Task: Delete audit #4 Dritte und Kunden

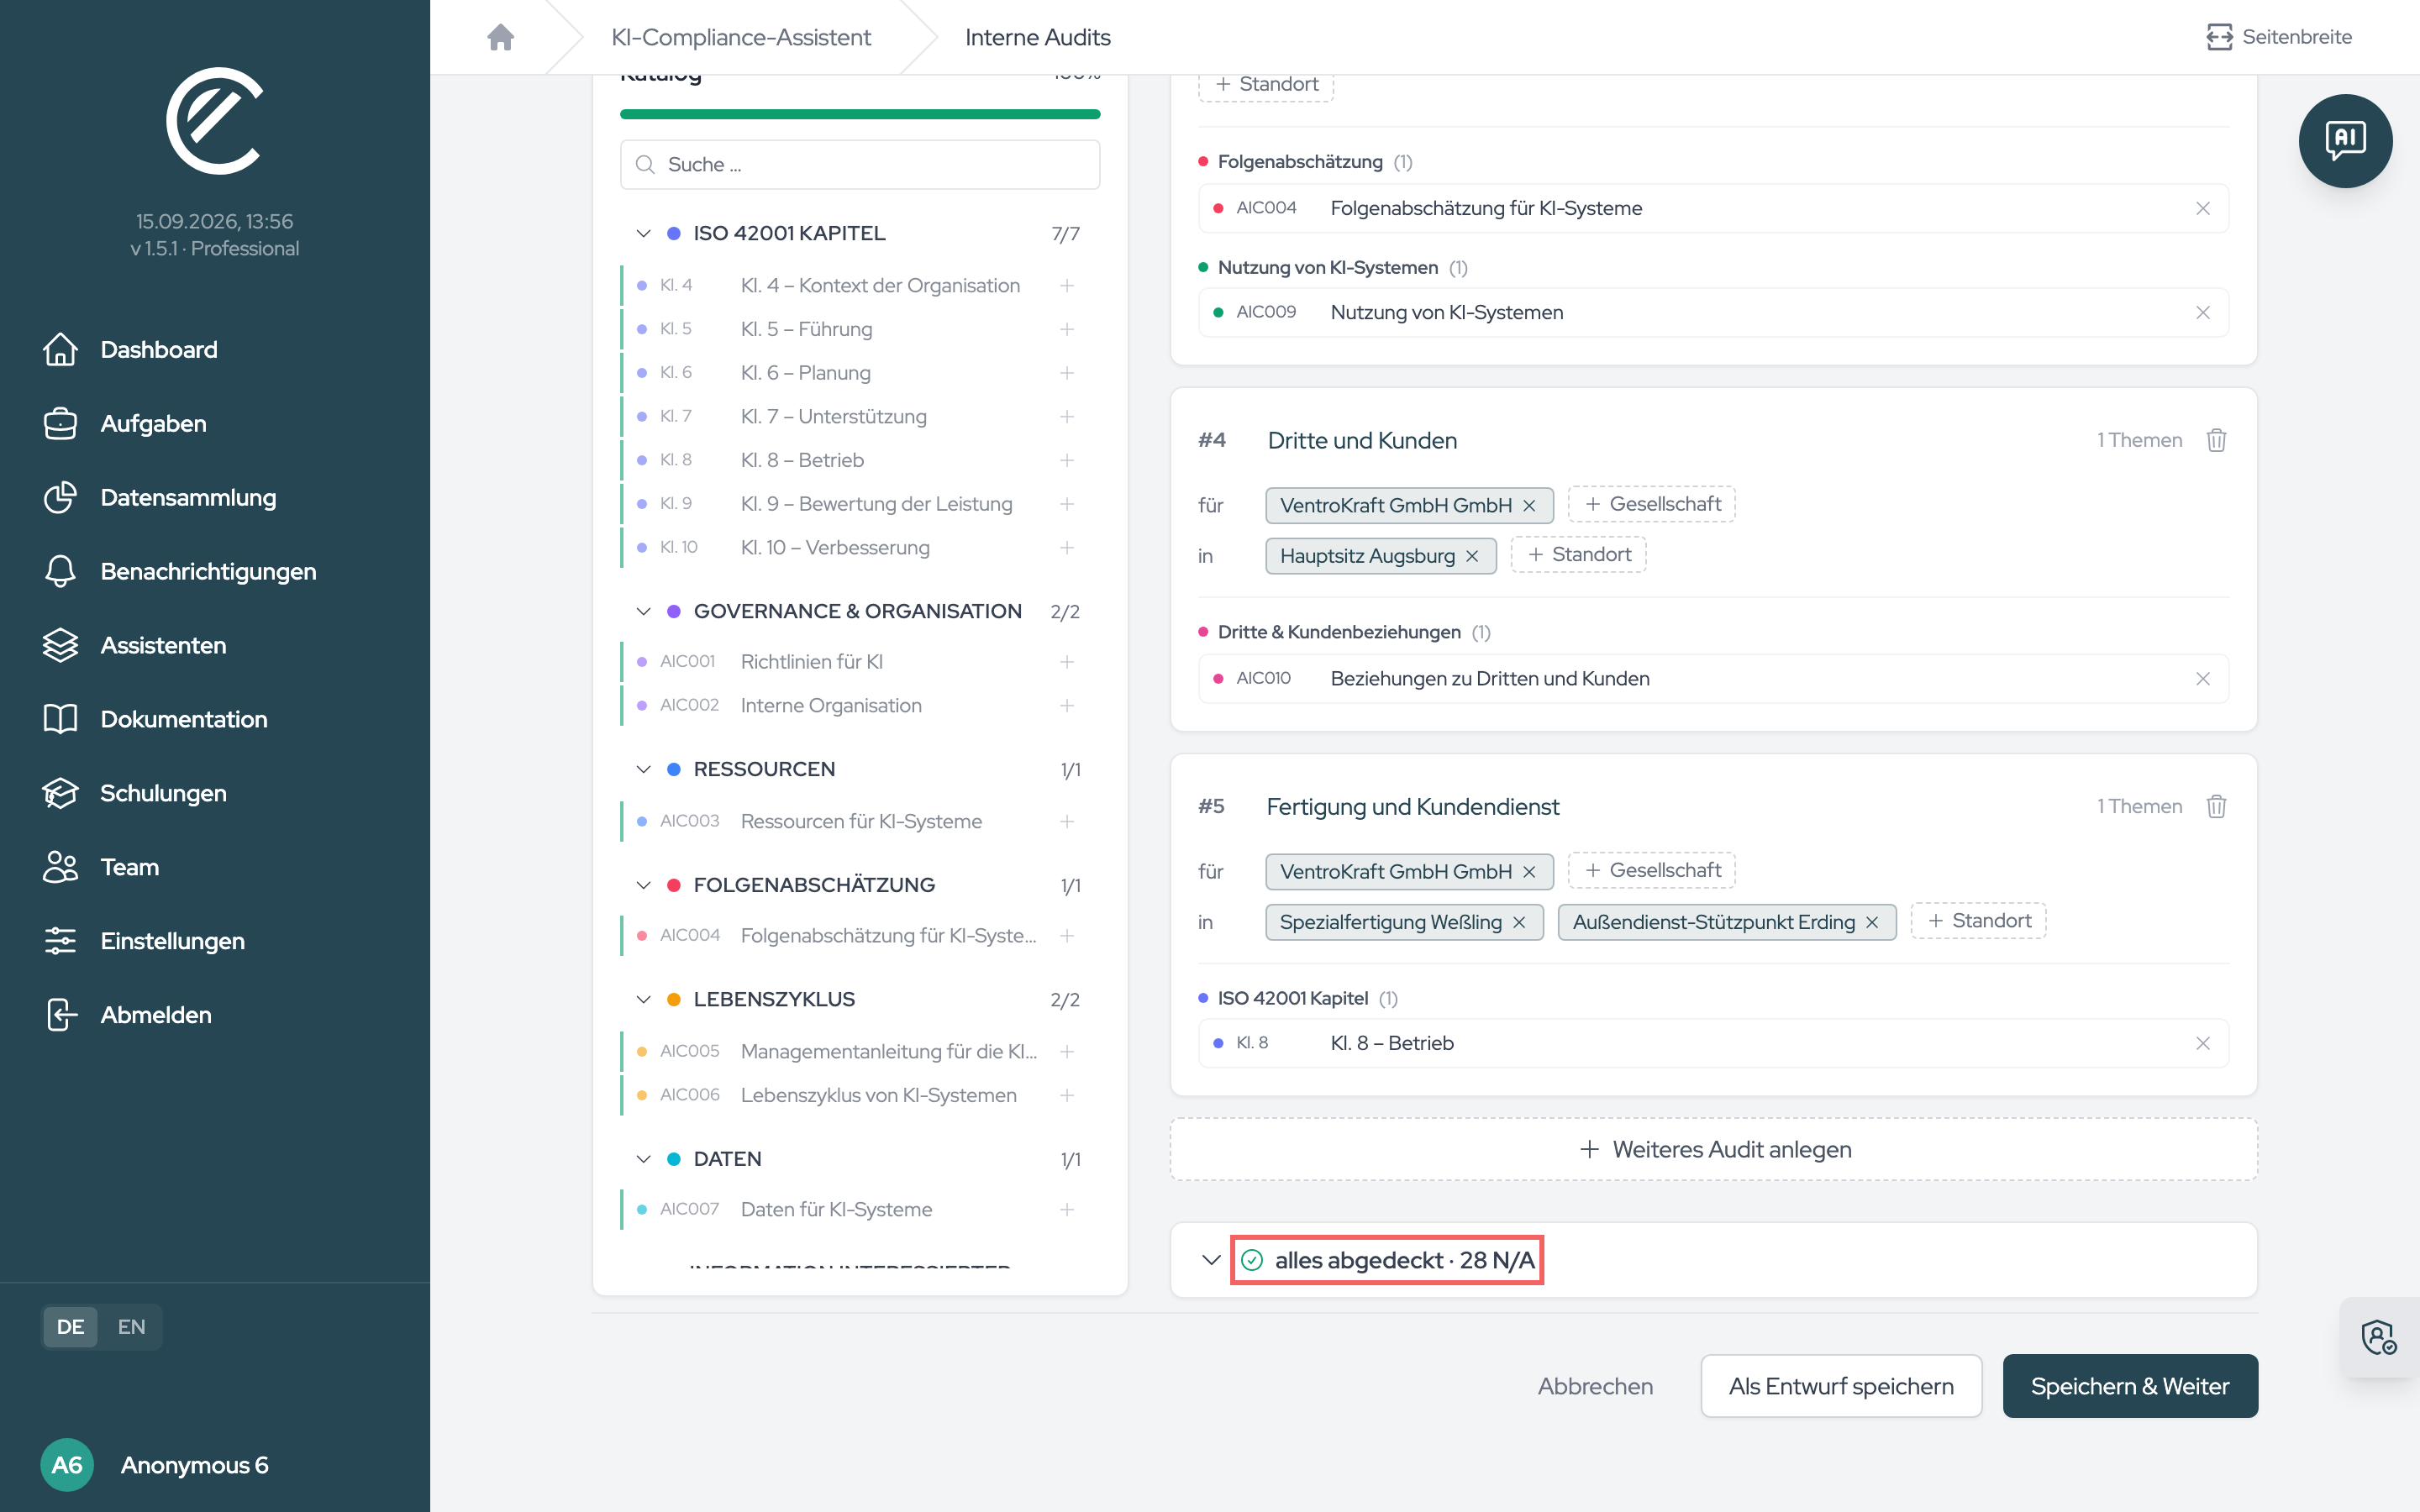Action: tap(2216, 440)
